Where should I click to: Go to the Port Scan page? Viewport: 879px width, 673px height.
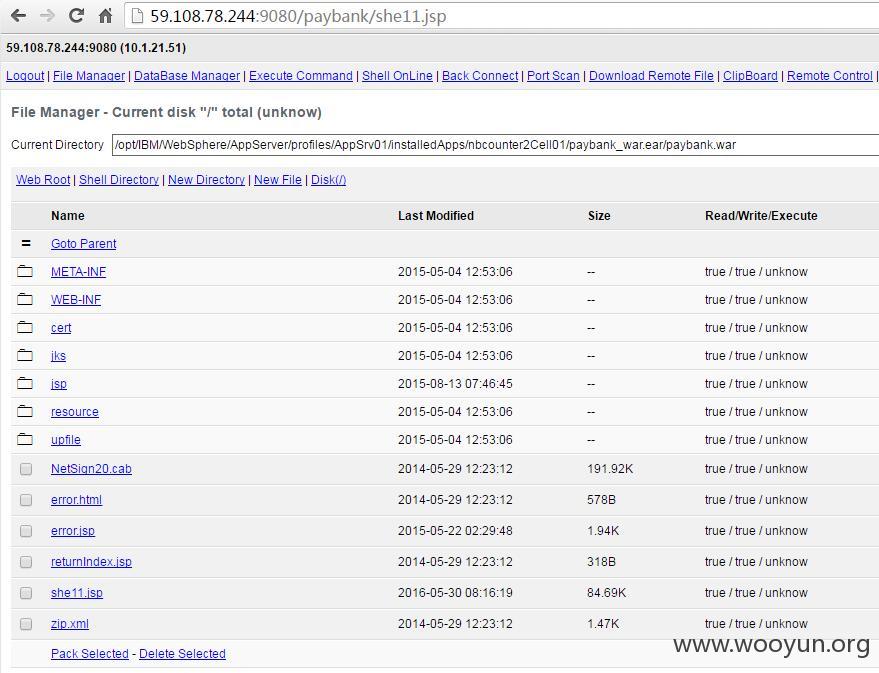[553, 76]
